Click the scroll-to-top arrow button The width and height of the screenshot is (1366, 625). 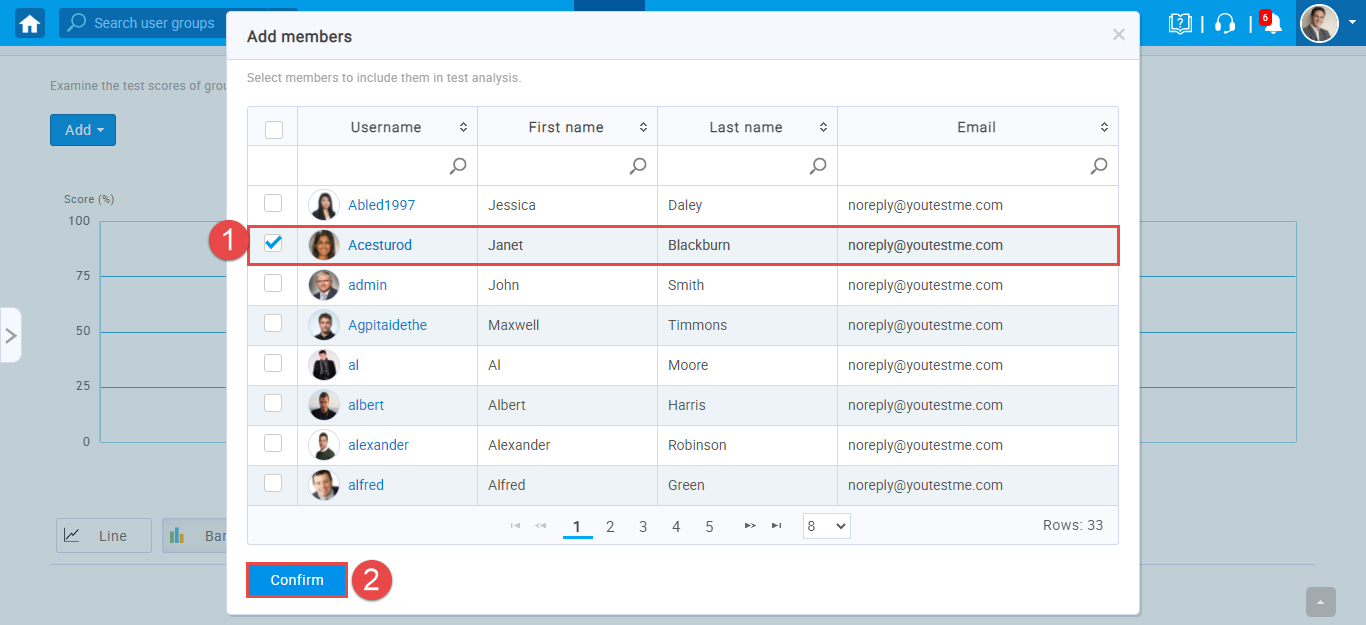click(1321, 602)
